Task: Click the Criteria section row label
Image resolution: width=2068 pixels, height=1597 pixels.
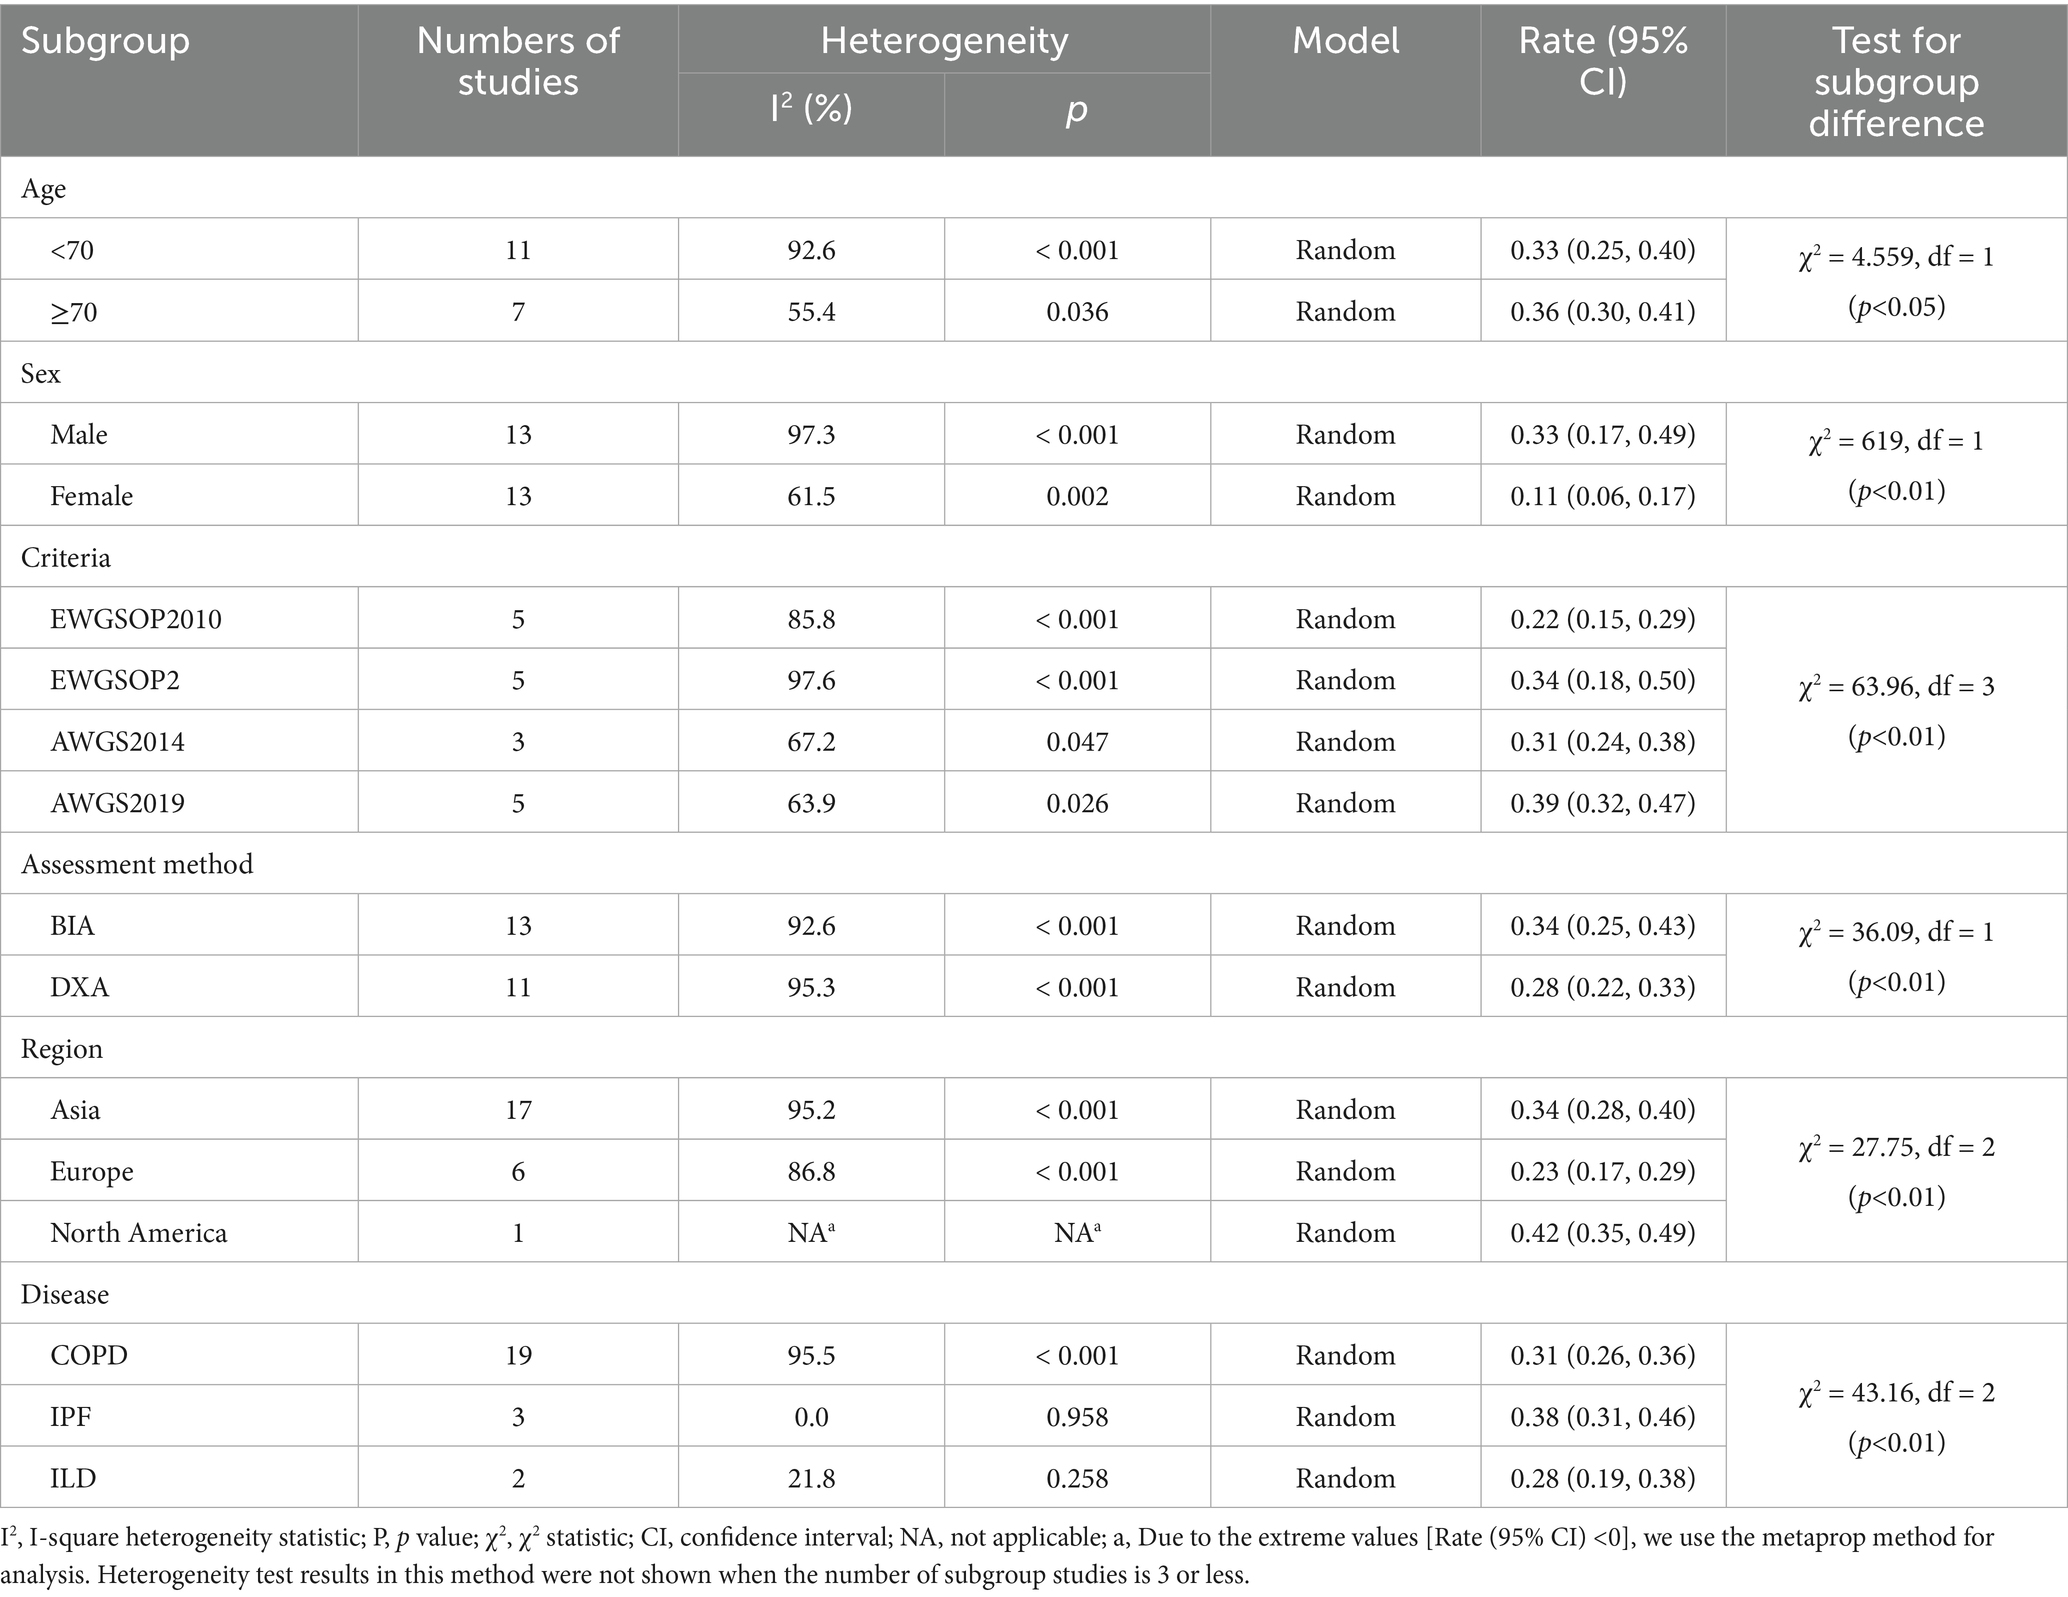Action: [66, 558]
